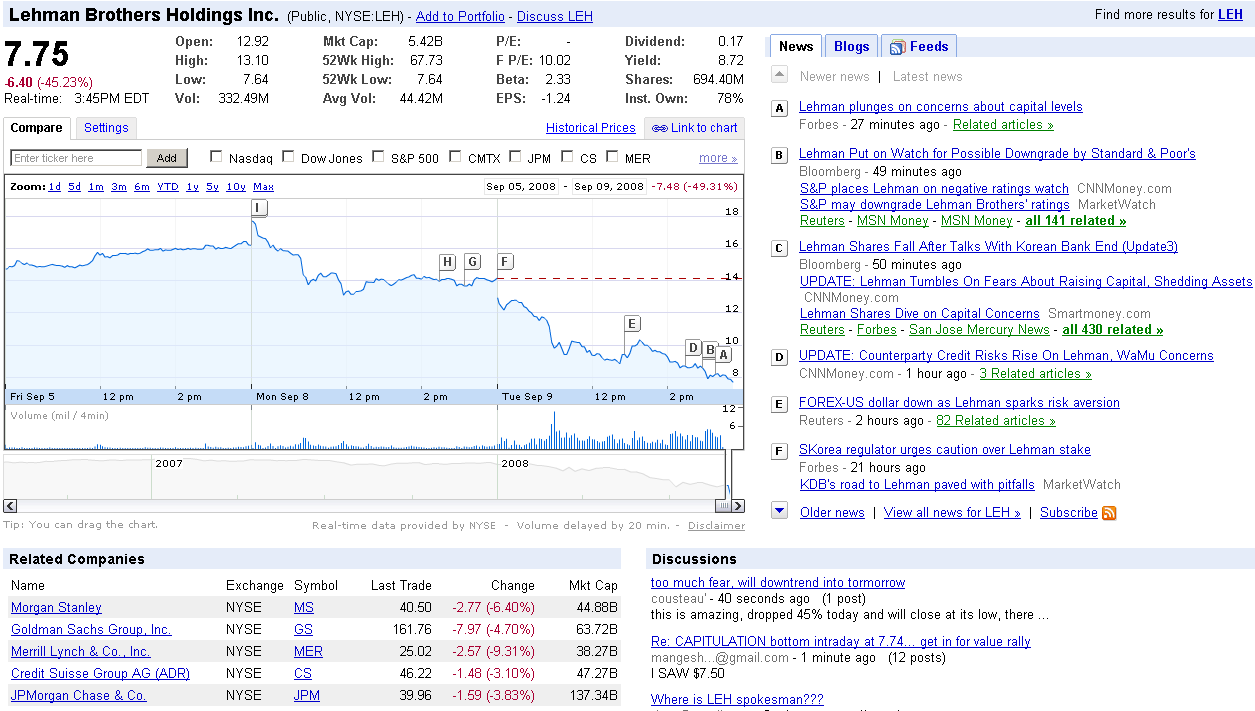1255x711 pixels.
Task: Expand the 'more »' comparison options
Action: pyautogui.click(x=718, y=158)
